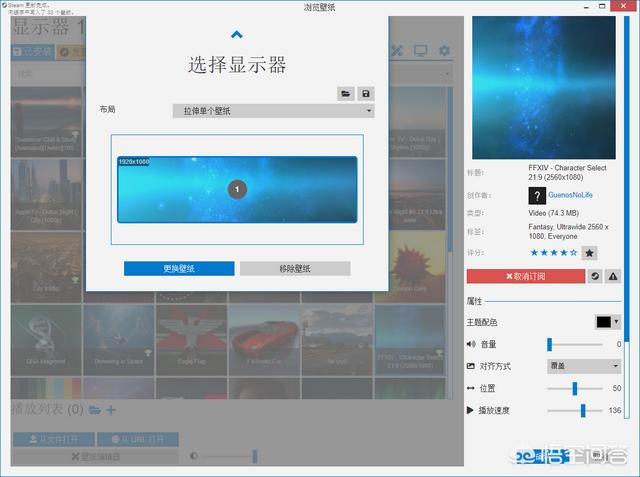Click the brightness slider at bottom of wallpaper list
This screenshot has height=477, width=640.
tap(229, 456)
